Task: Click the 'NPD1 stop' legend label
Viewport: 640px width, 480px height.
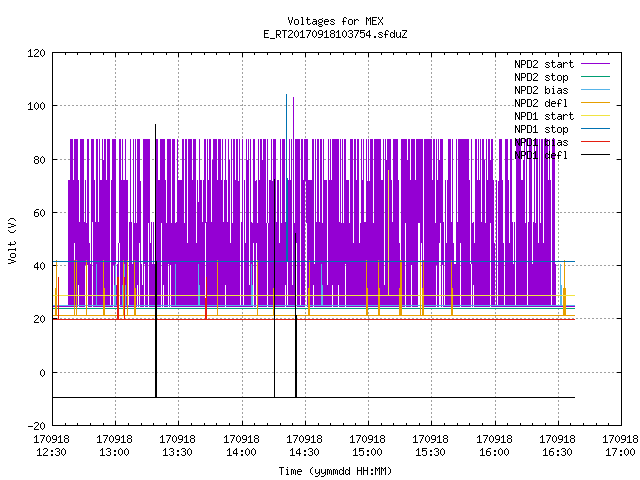Action: point(541,129)
